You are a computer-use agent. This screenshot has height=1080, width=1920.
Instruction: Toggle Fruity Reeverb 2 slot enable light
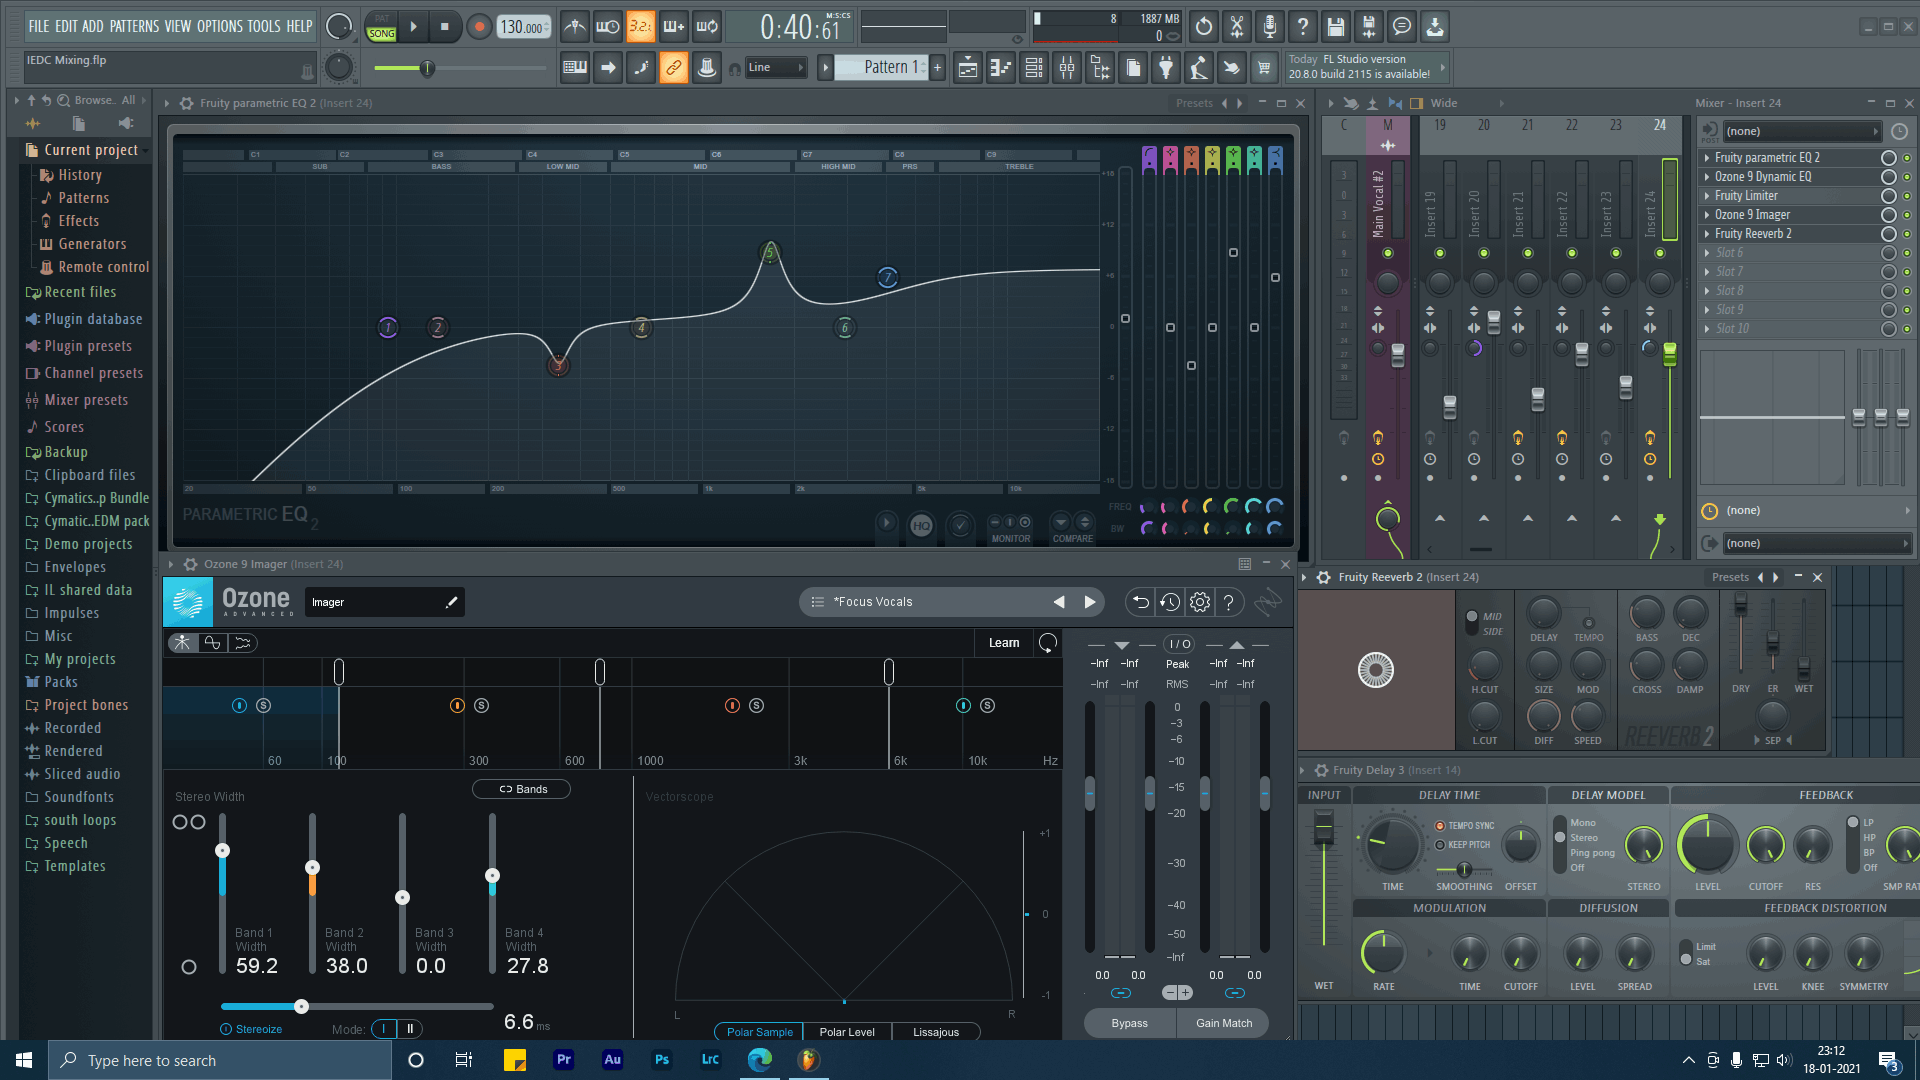click(x=1907, y=234)
